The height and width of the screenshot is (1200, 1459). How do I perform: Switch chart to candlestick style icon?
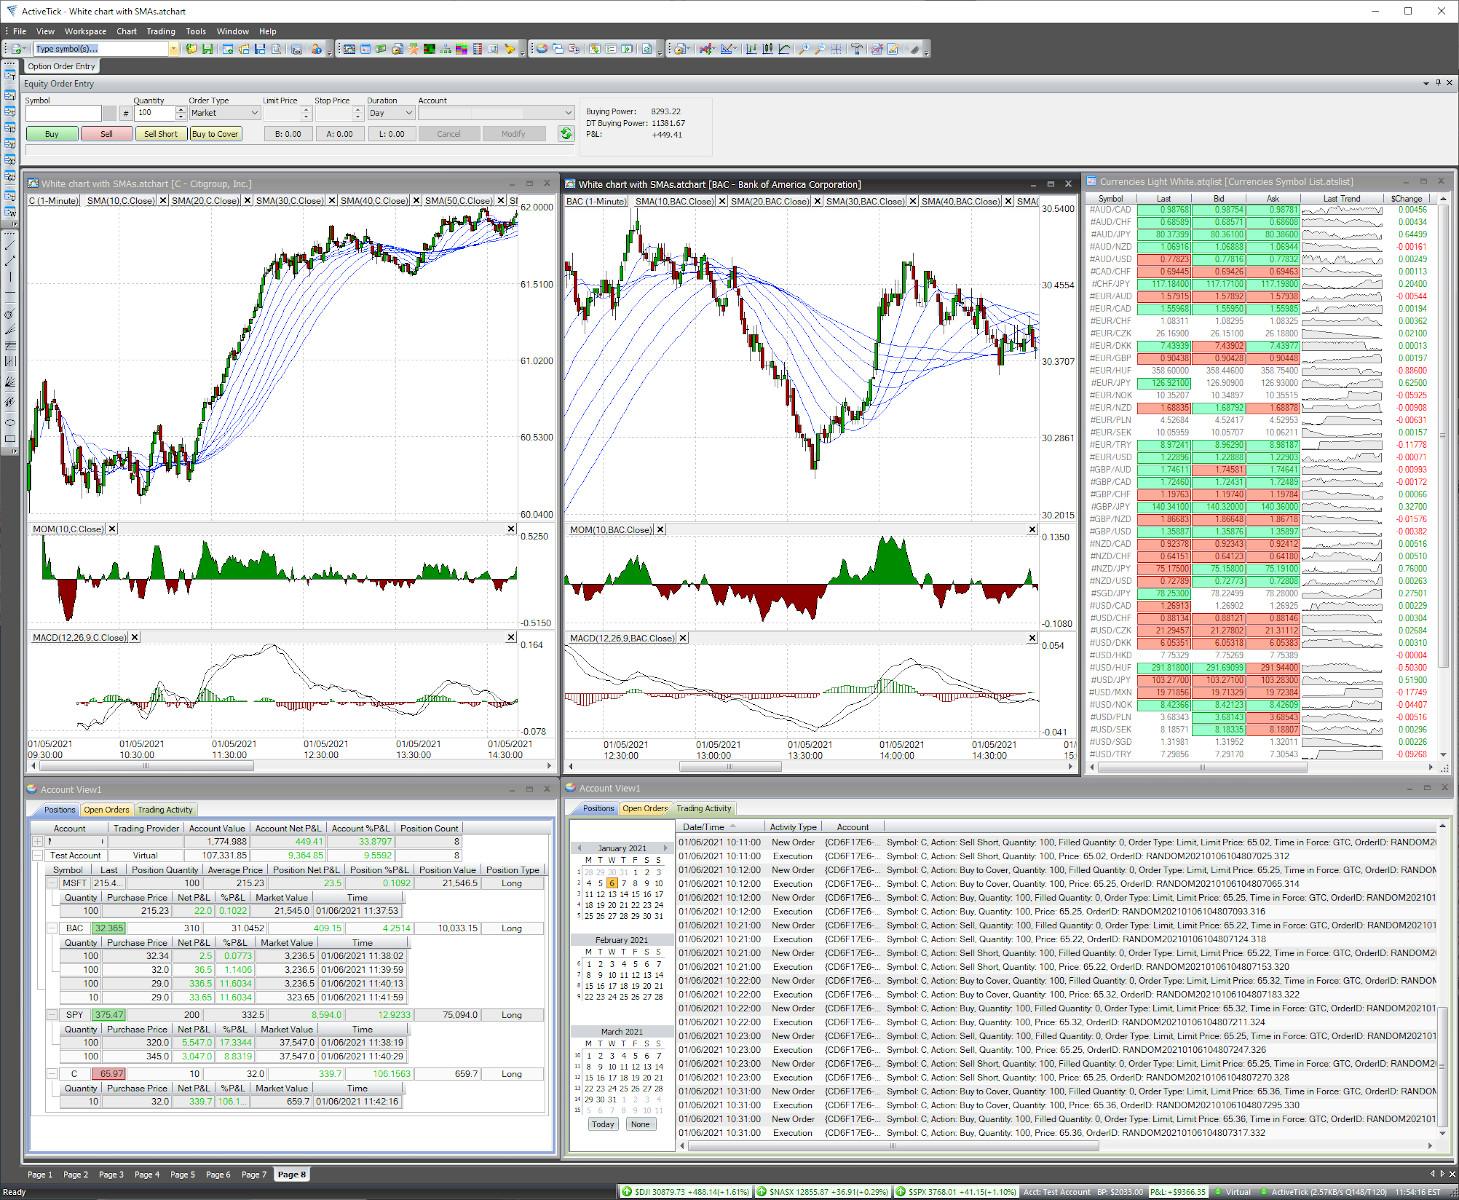tap(768, 48)
